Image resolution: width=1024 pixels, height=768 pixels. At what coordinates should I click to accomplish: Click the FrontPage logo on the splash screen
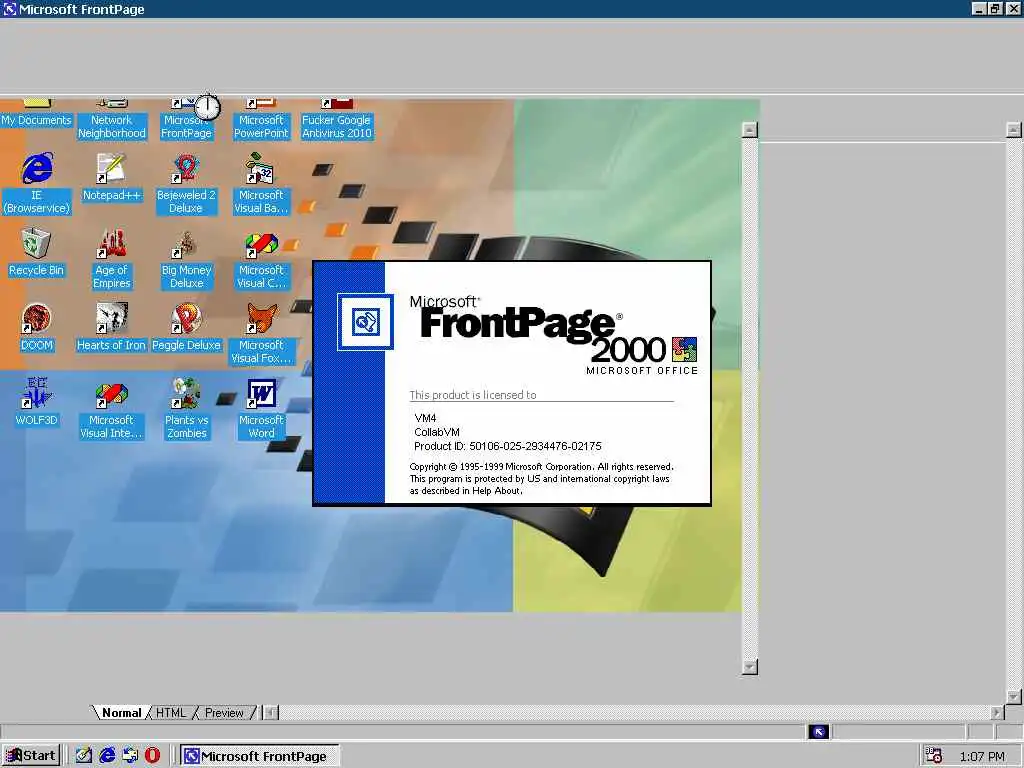click(x=366, y=322)
